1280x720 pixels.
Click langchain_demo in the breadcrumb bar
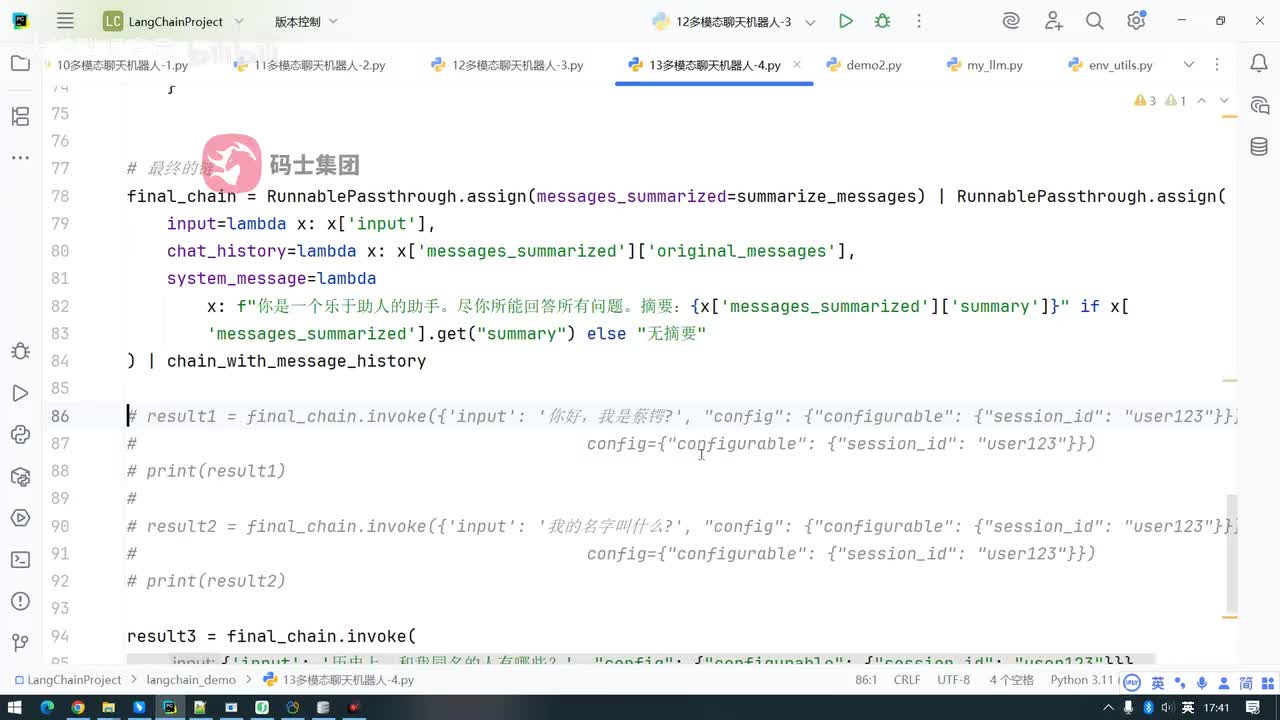click(x=191, y=680)
